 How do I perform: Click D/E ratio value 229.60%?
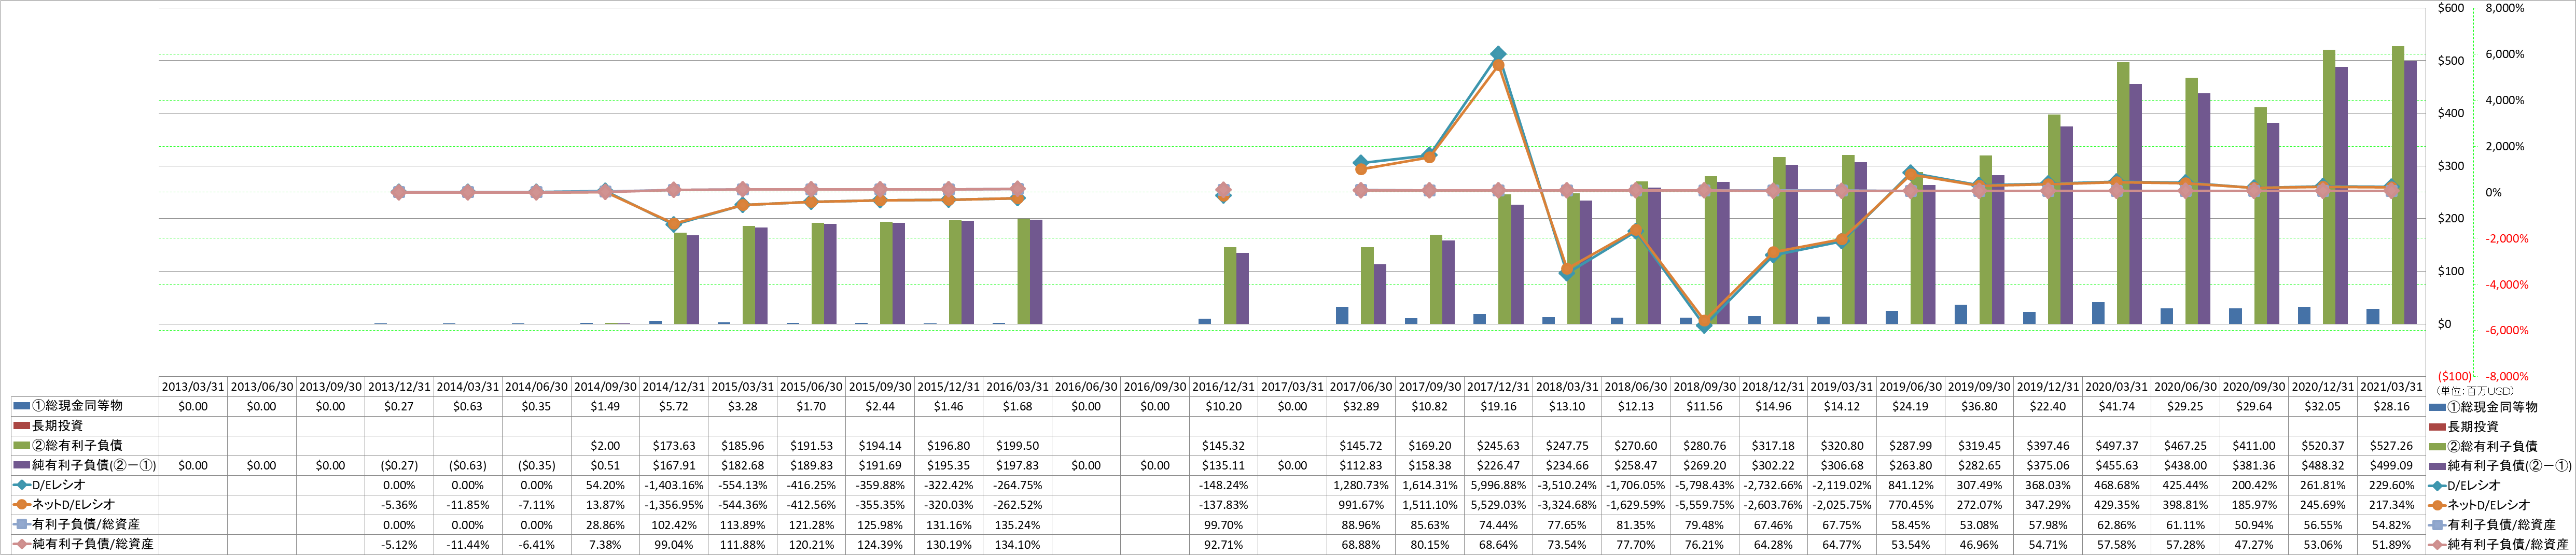[x=2391, y=486]
